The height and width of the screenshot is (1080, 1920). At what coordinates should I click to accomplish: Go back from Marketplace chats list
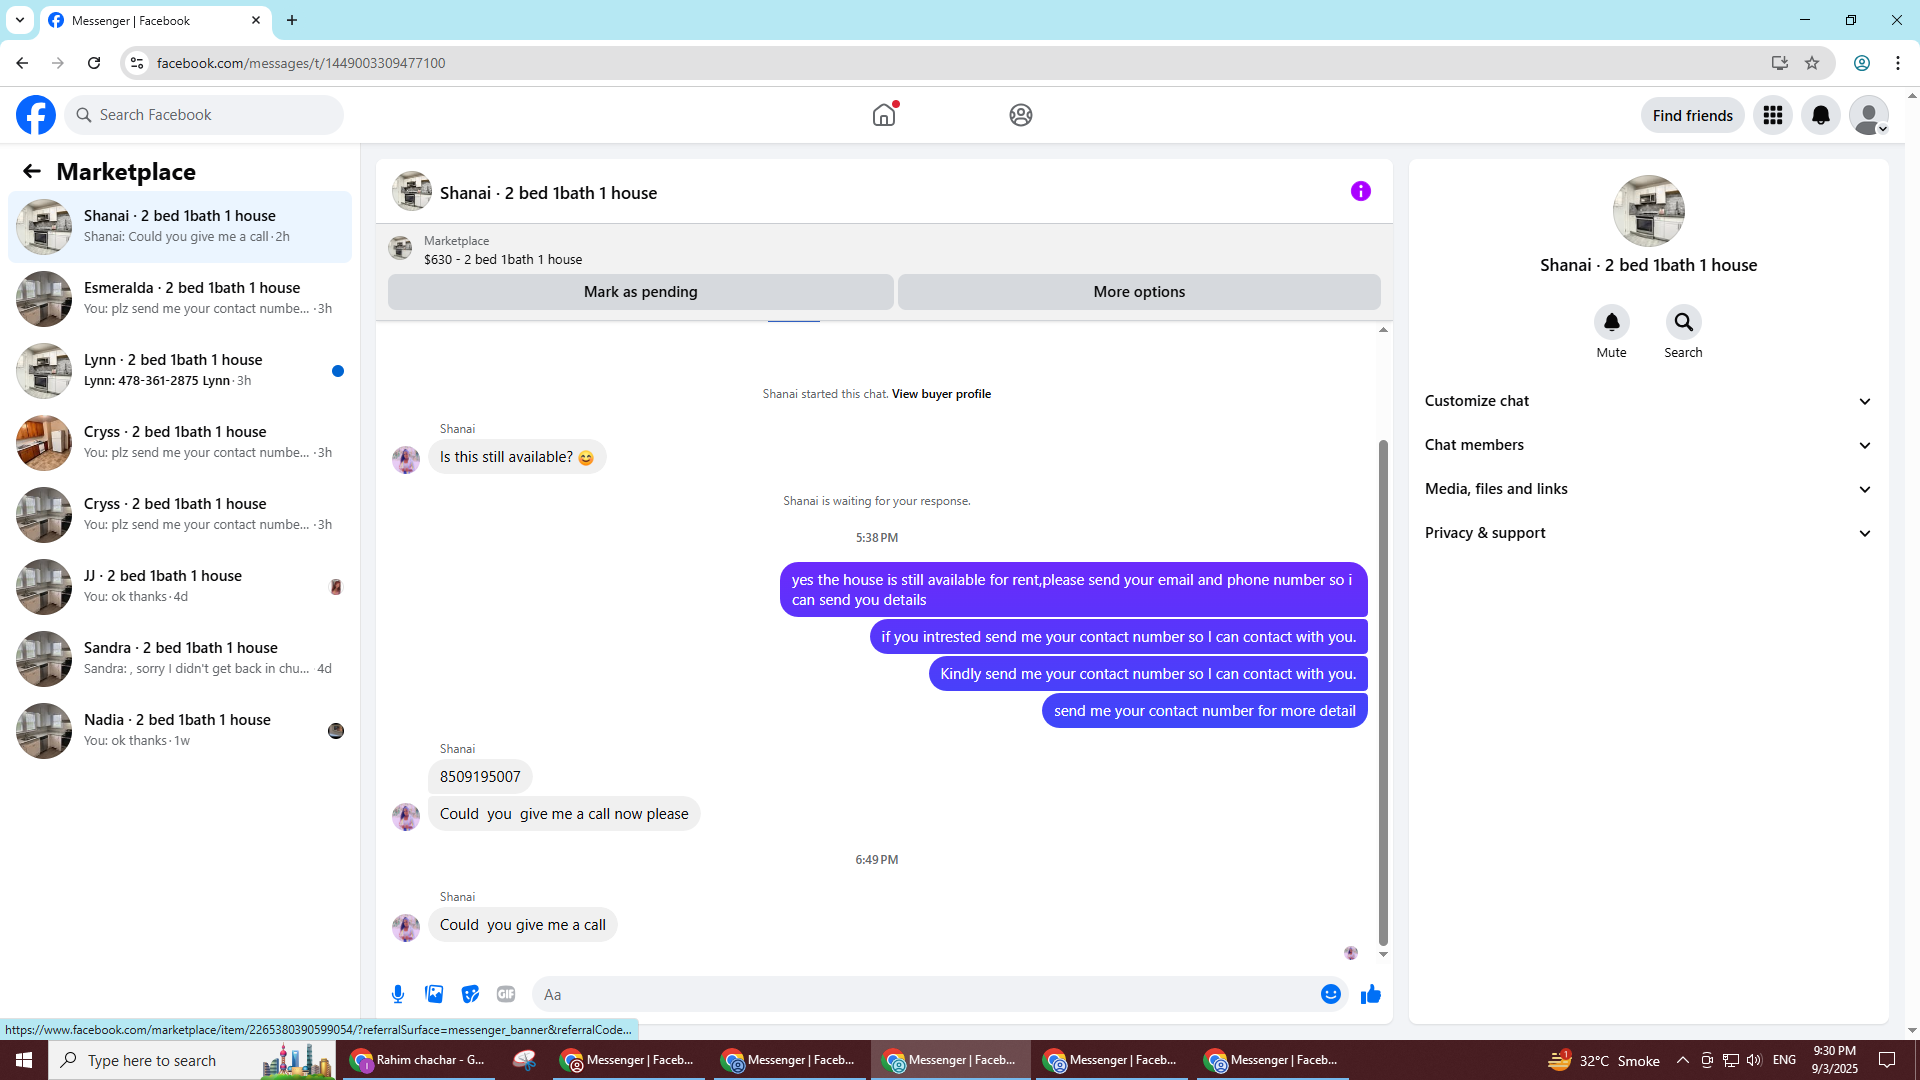tap(32, 172)
